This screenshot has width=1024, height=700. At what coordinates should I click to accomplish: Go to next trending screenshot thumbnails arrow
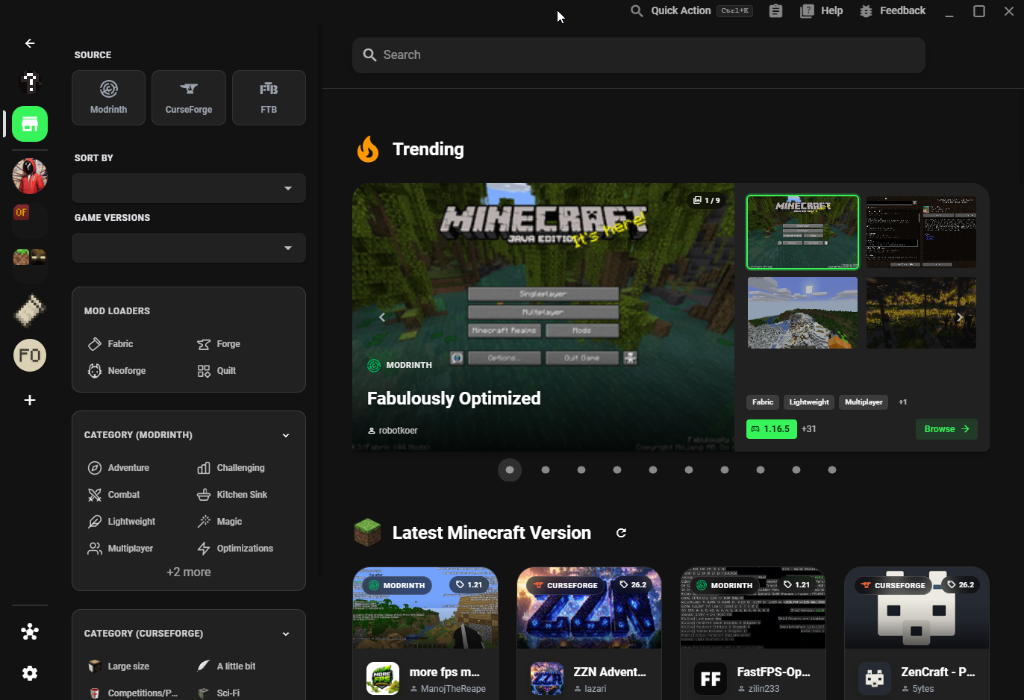tap(960, 317)
